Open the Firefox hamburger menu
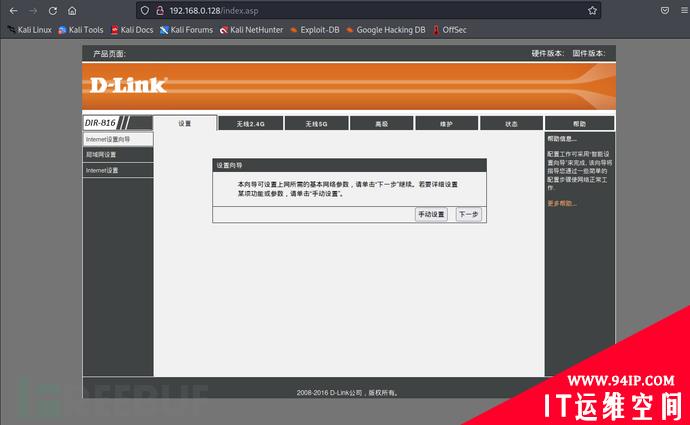 (x=684, y=11)
